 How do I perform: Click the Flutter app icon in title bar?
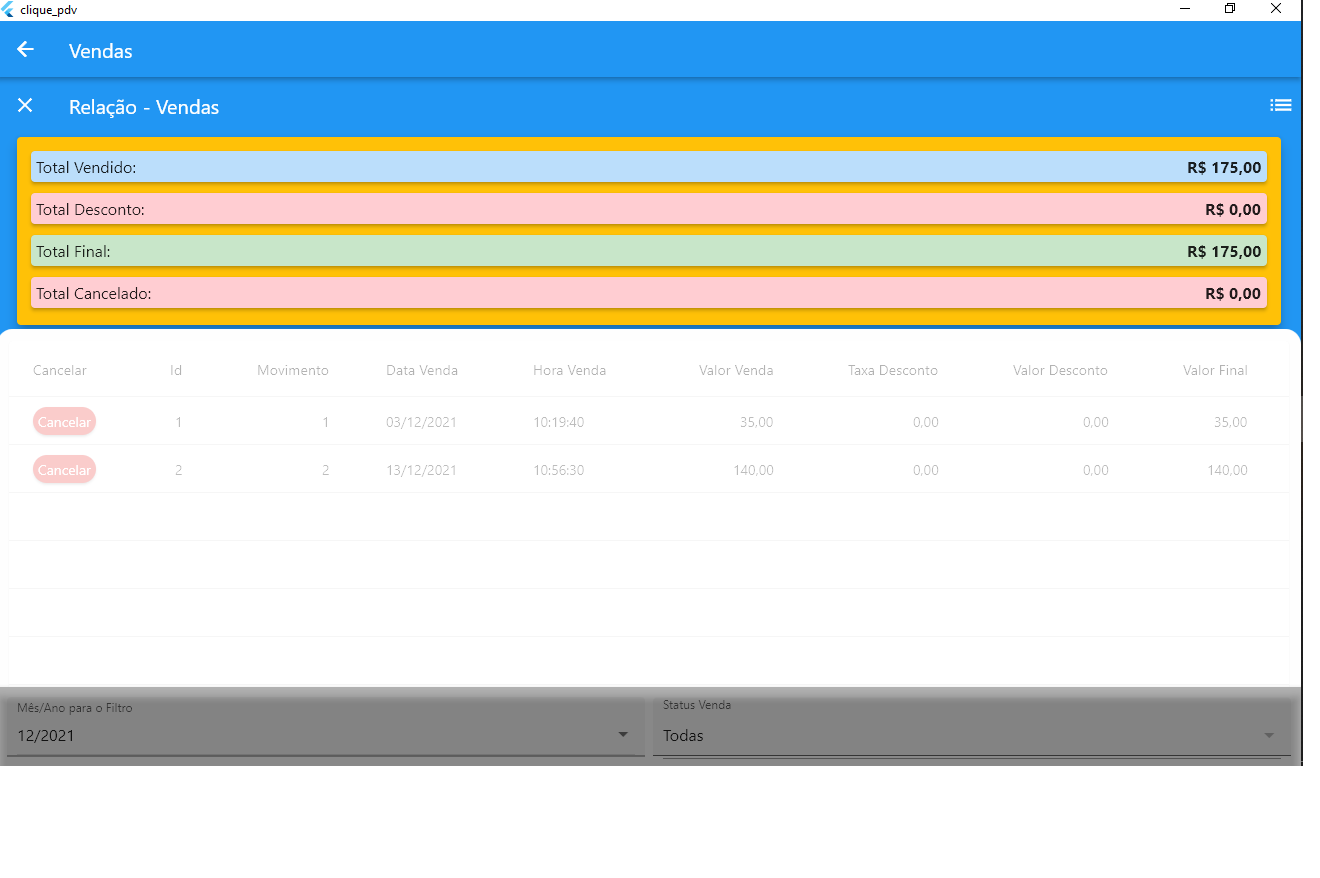click(9, 9)
